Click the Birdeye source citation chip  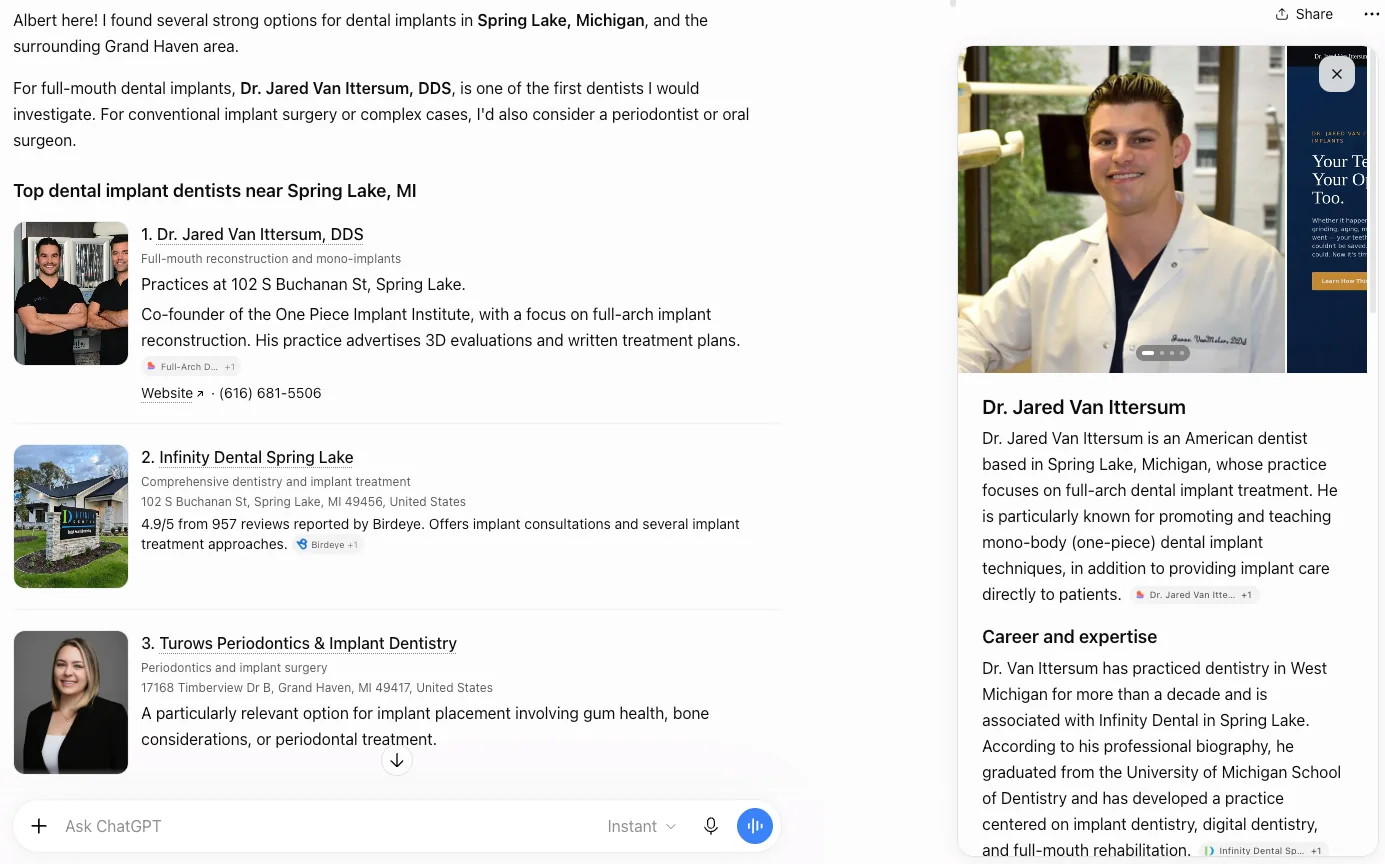click(328, 545)
